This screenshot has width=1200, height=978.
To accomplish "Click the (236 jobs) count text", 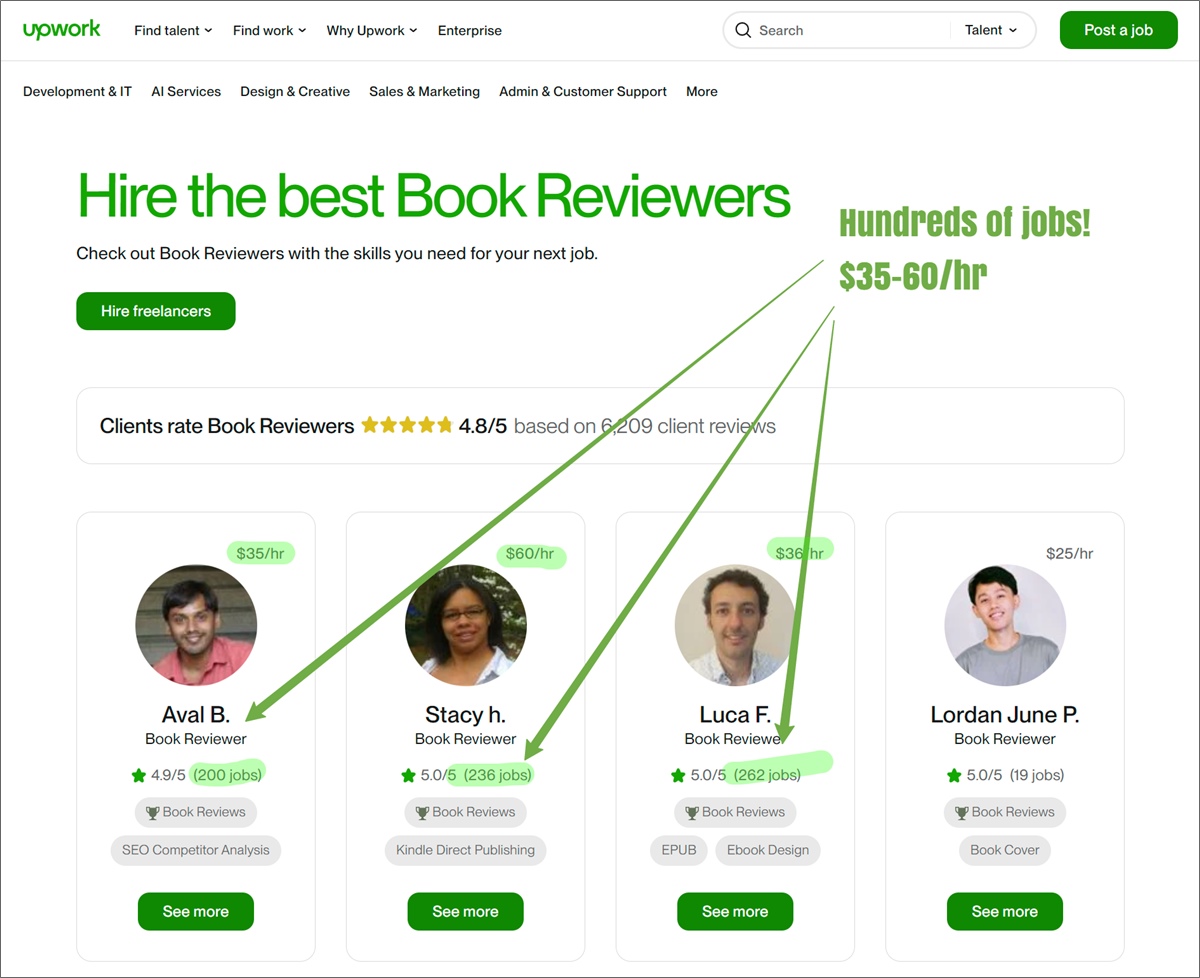I will pos(498,775).
